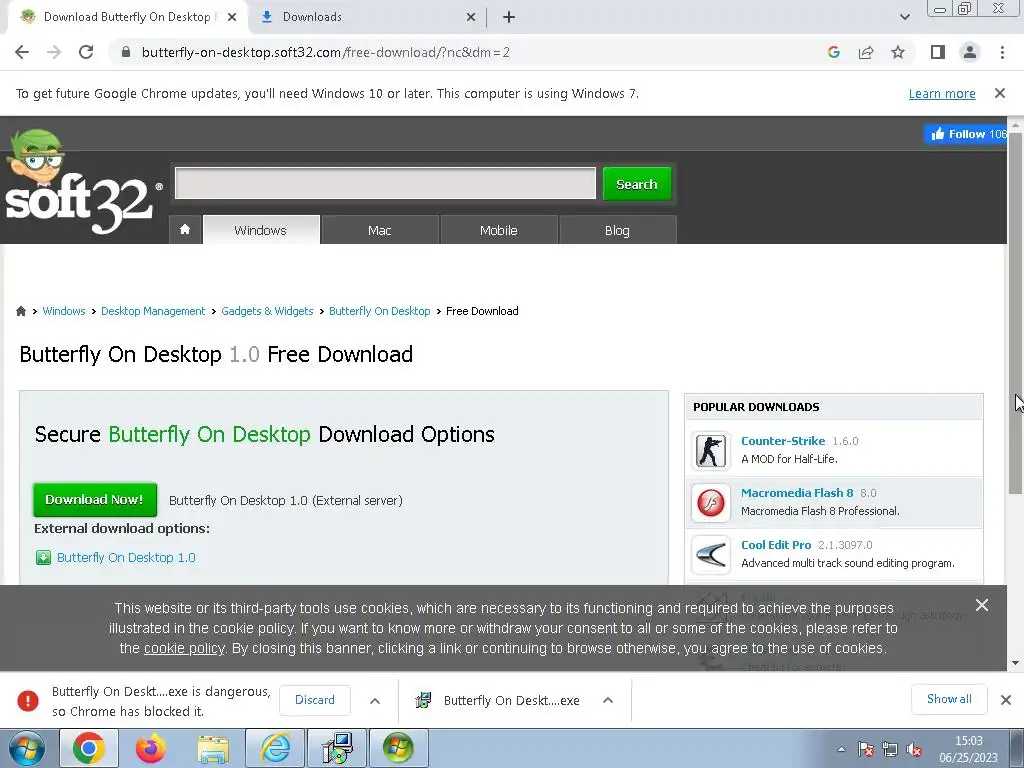The height and width of the screenshot is (768, 1024).
Task: Open a new browser tab
Action: pos(509,17)
